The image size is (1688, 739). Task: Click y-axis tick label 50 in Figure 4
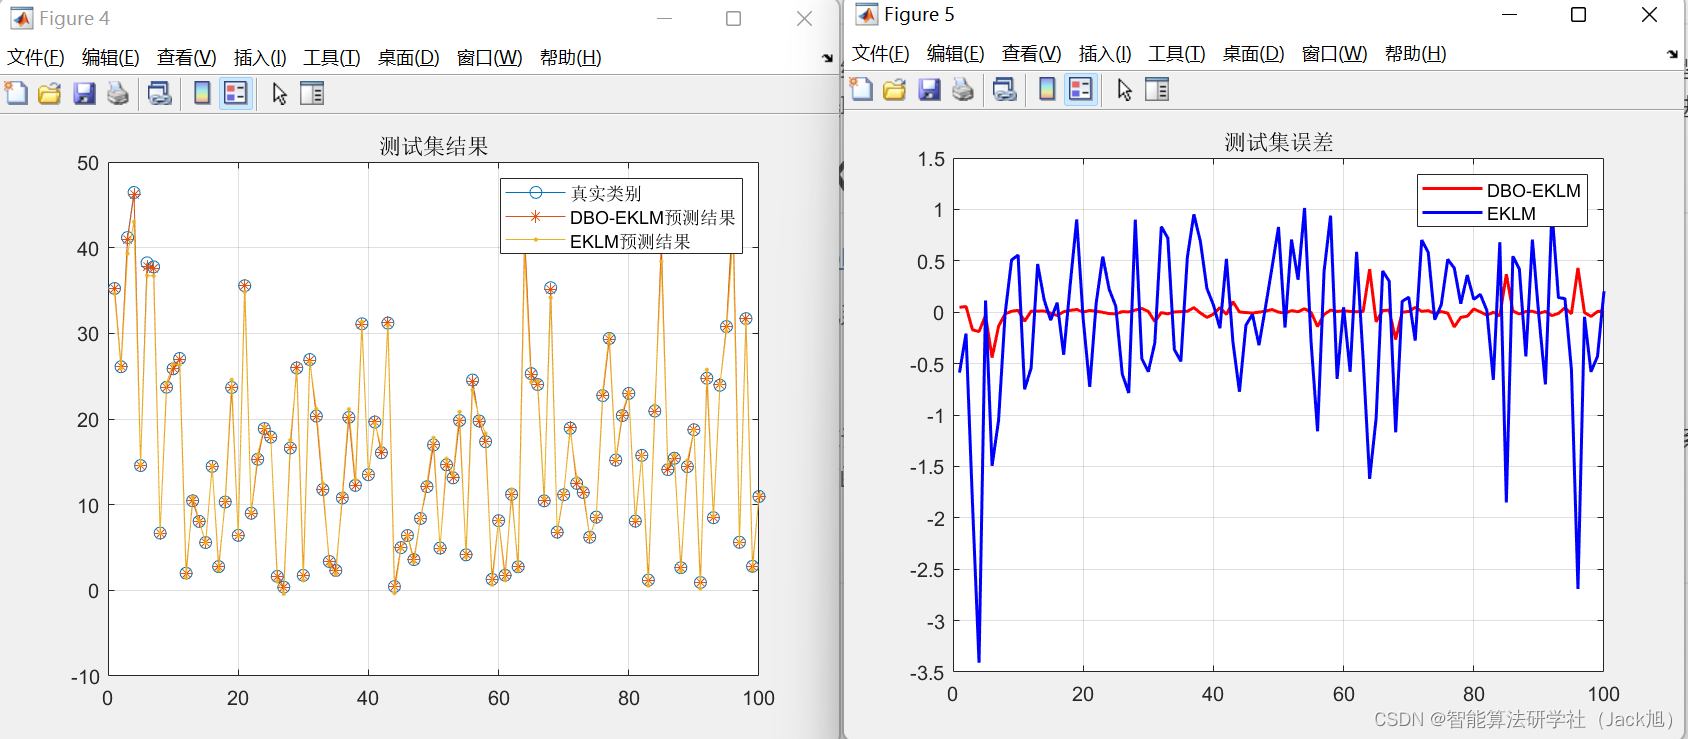88,163
